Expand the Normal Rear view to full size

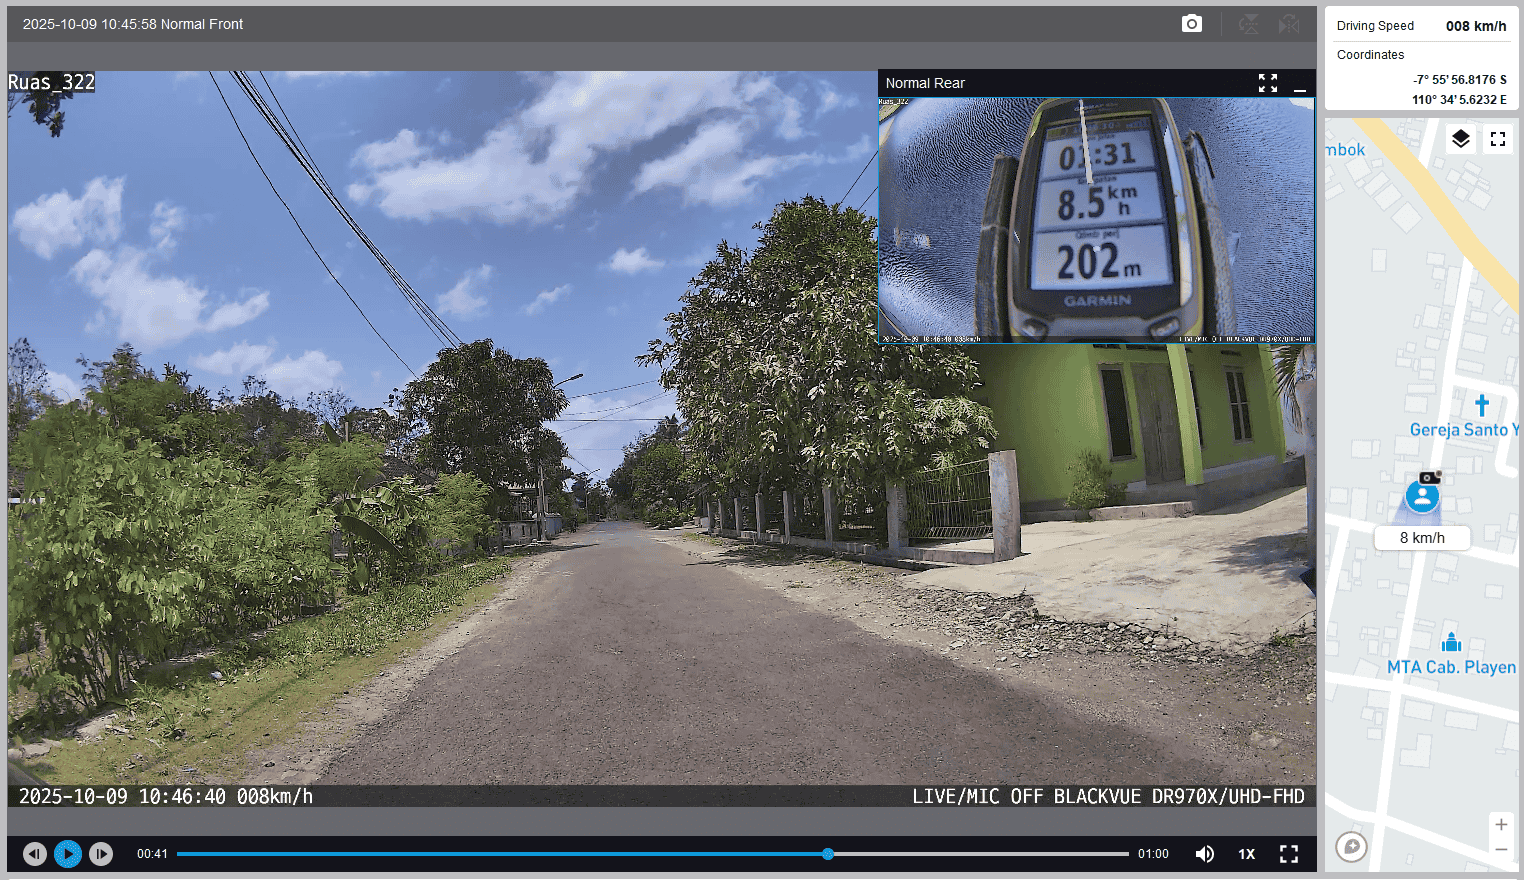1268,83
